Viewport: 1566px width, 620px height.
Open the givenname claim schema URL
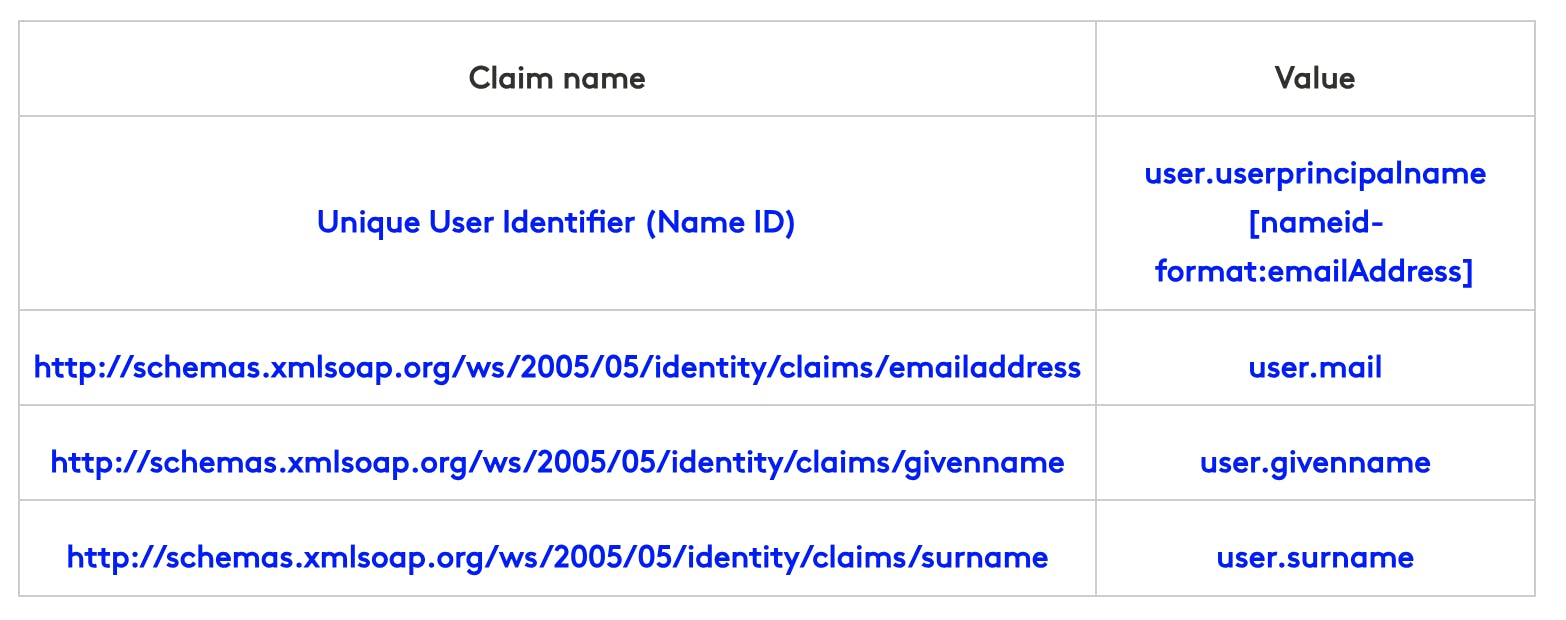click(x=557, y=462)
